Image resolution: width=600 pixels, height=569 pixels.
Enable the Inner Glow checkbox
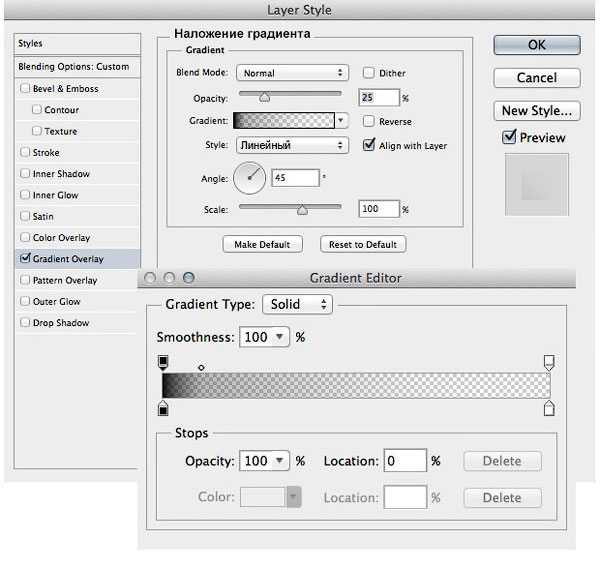25,195
